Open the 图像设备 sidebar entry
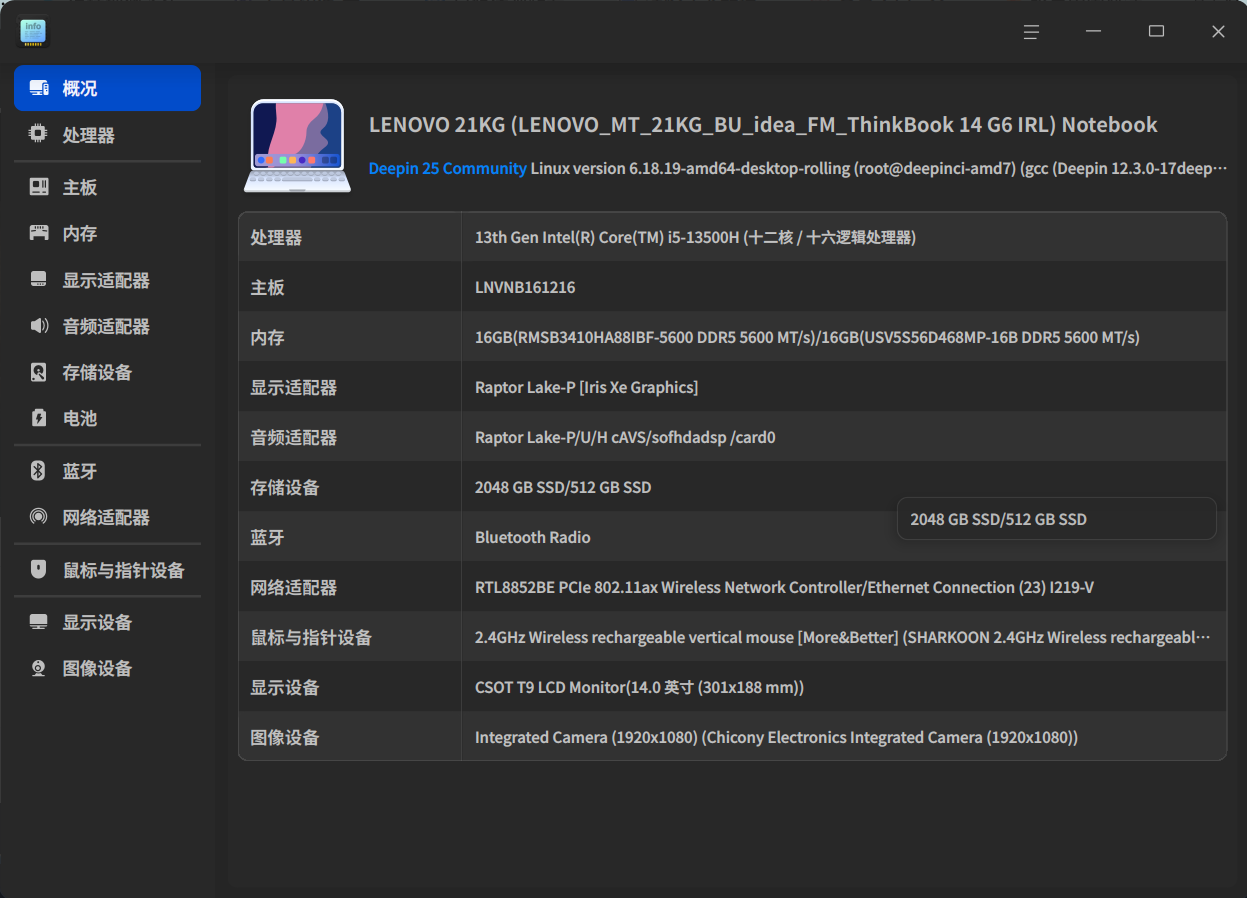The width and height of the screenshot is (1247, 898). 107,668
